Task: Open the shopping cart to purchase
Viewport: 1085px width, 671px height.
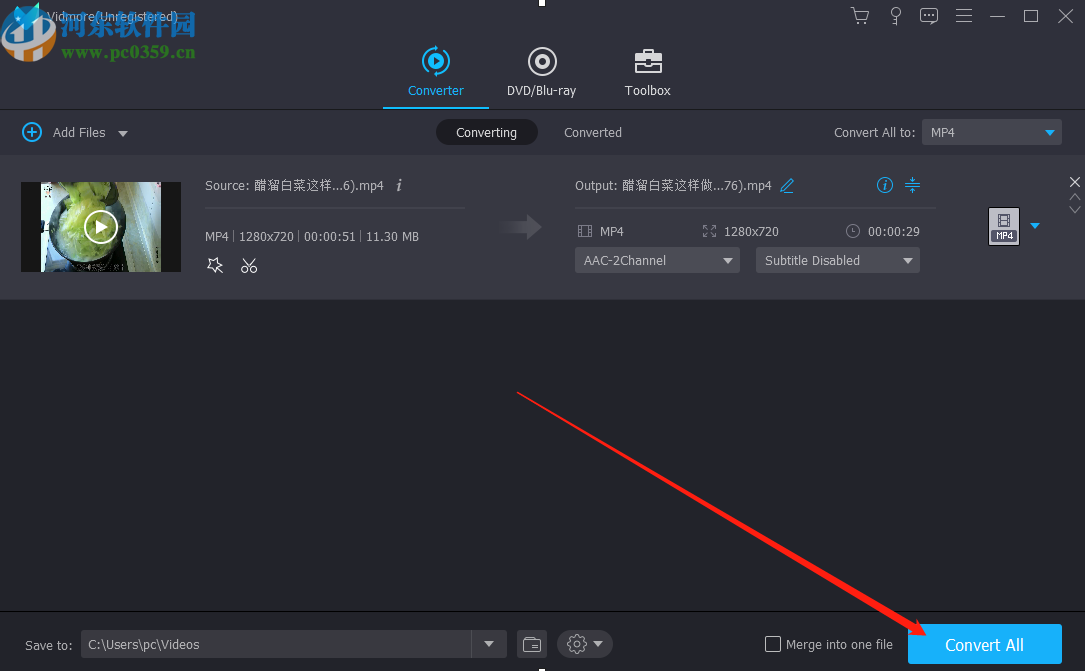Action: point(859,16)
